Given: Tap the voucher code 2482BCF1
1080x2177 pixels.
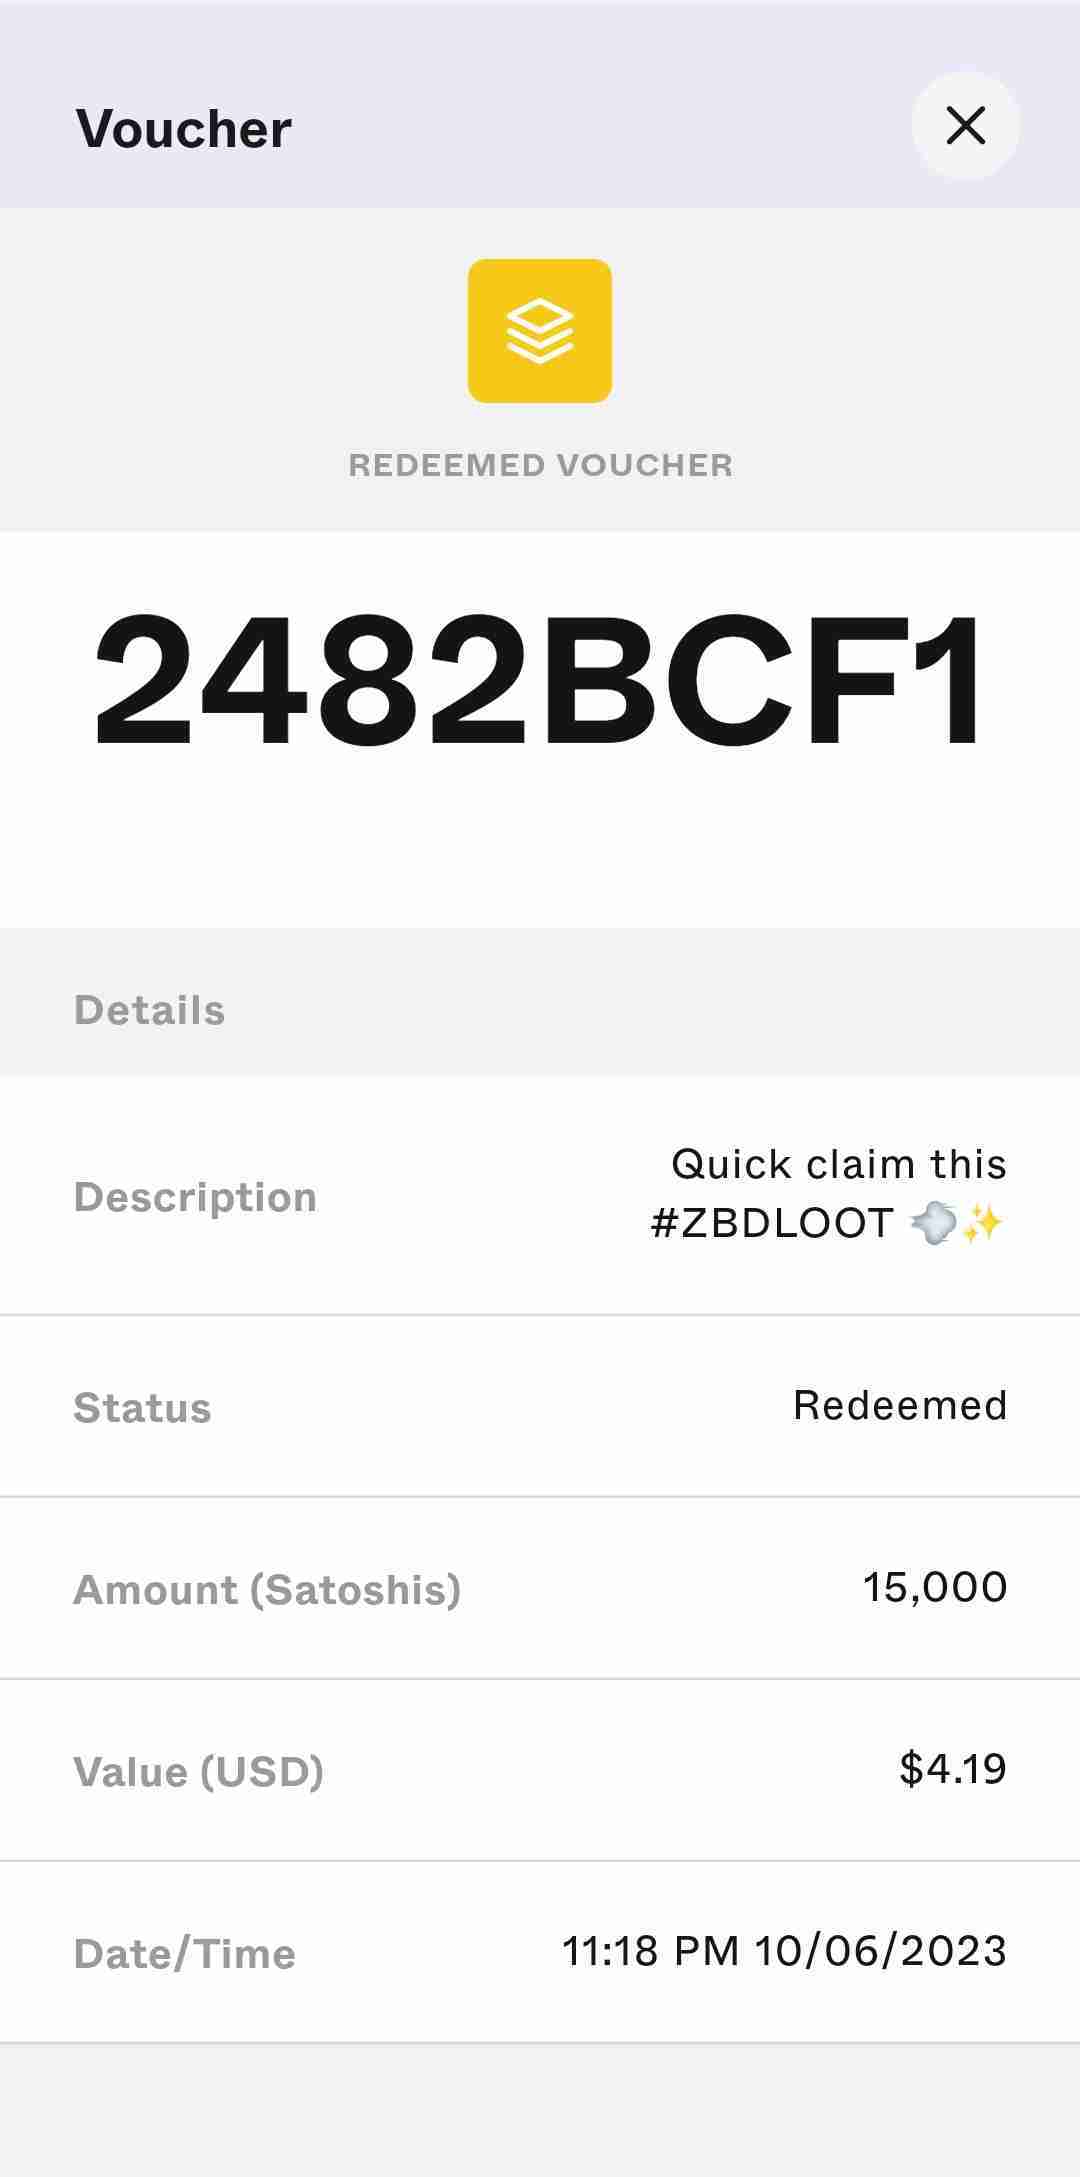Looking at the screenshot, I should pos(540,680).
